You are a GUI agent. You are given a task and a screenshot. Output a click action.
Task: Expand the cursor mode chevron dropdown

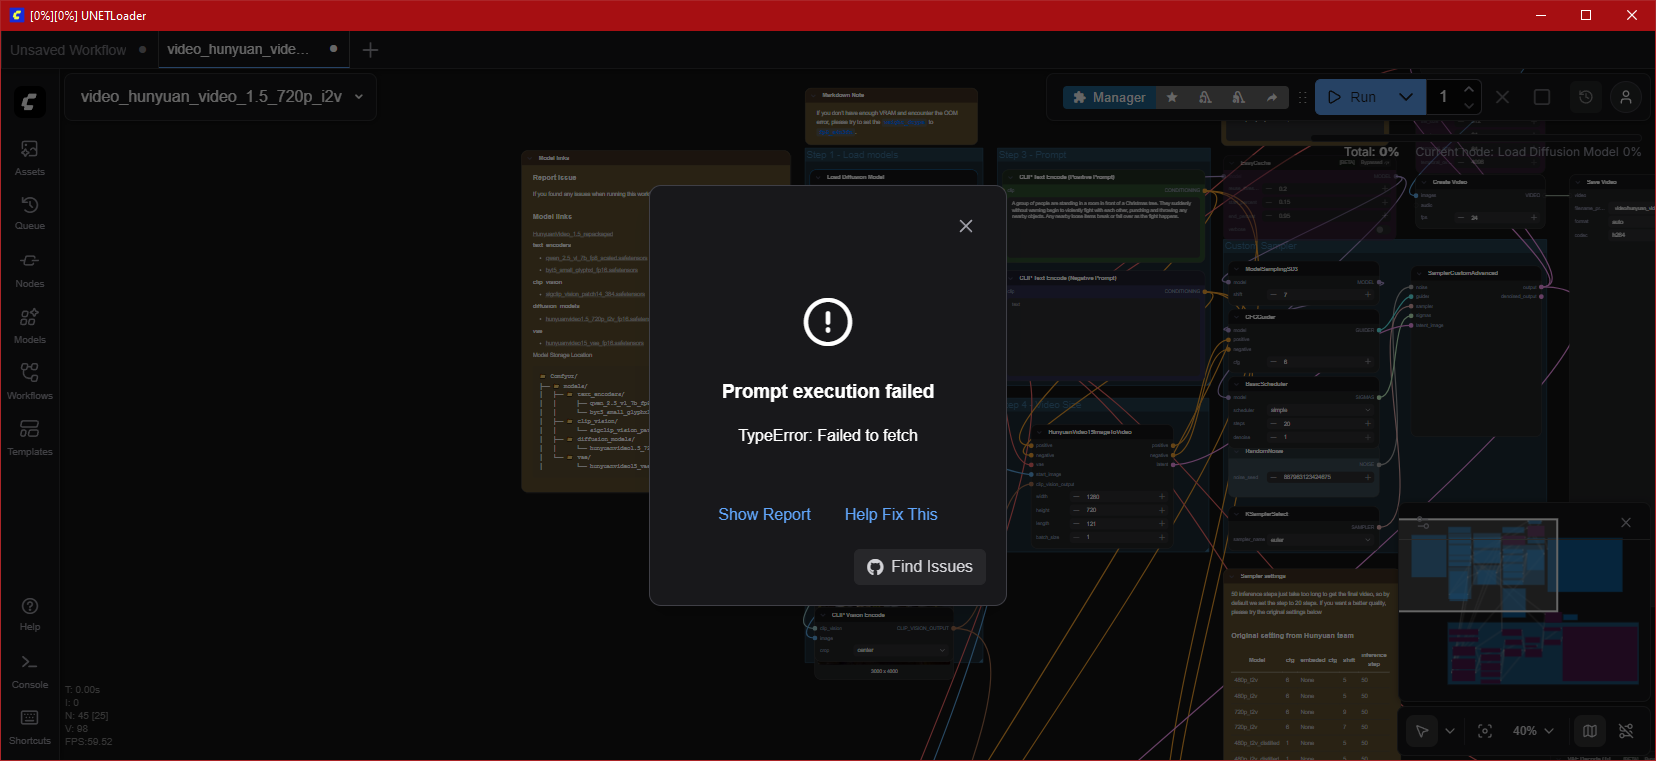point(1450,731)
